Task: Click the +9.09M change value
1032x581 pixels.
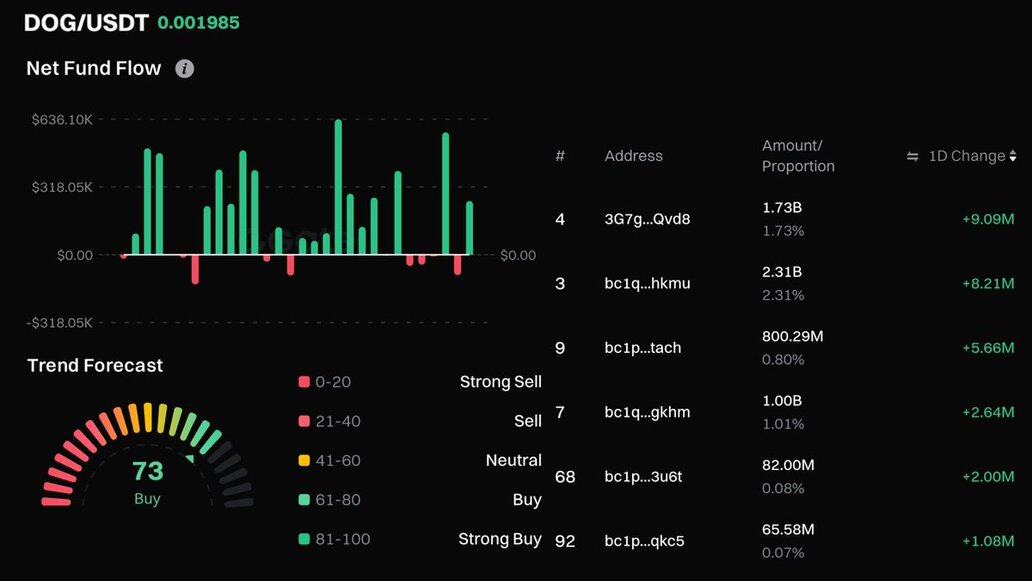Action: point(987,219)
